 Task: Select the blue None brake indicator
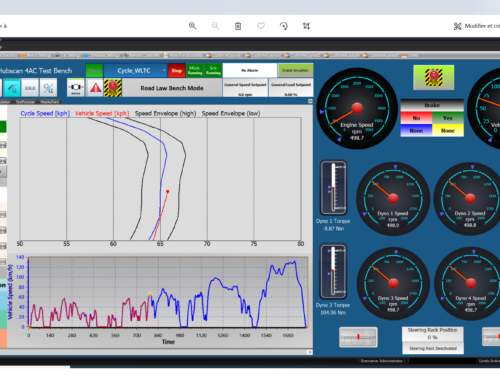click(x=416, y=131)
